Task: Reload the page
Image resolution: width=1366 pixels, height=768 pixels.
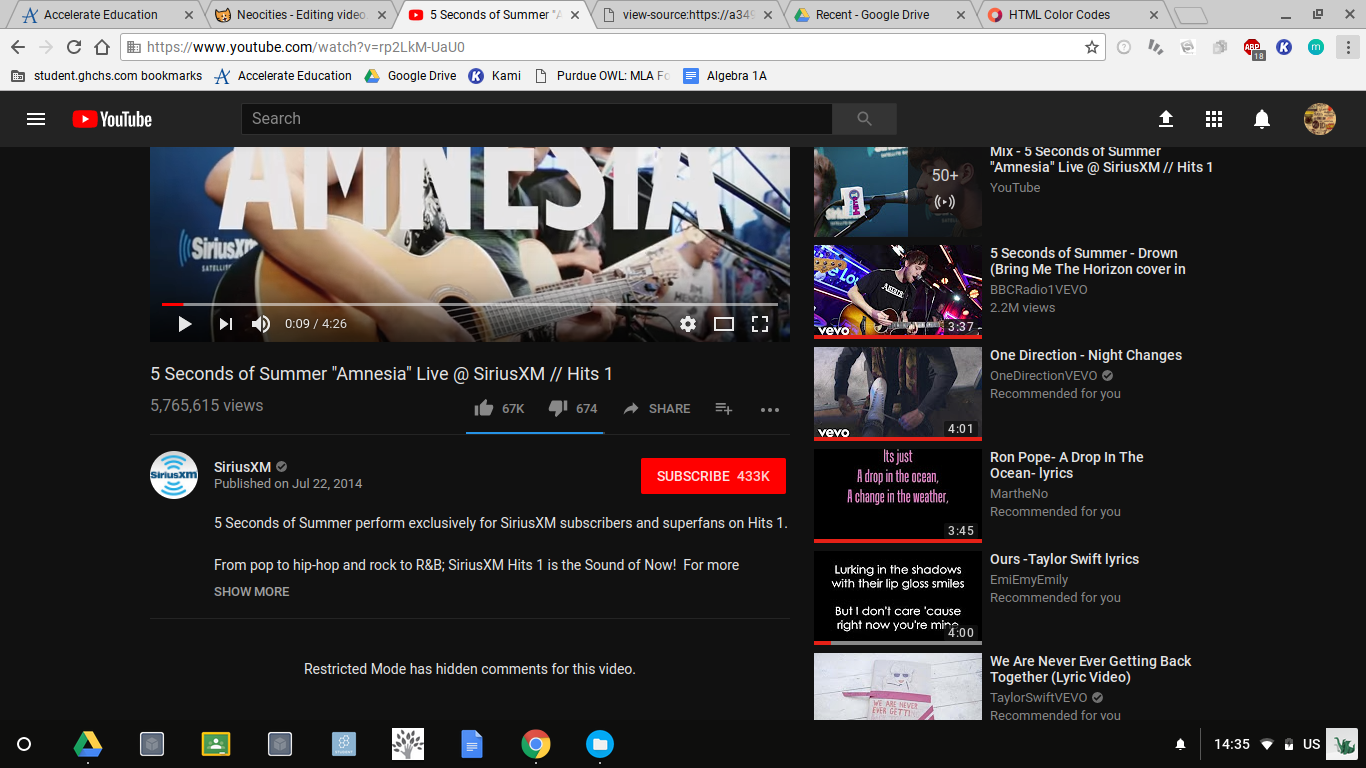Action: [74, 47]
